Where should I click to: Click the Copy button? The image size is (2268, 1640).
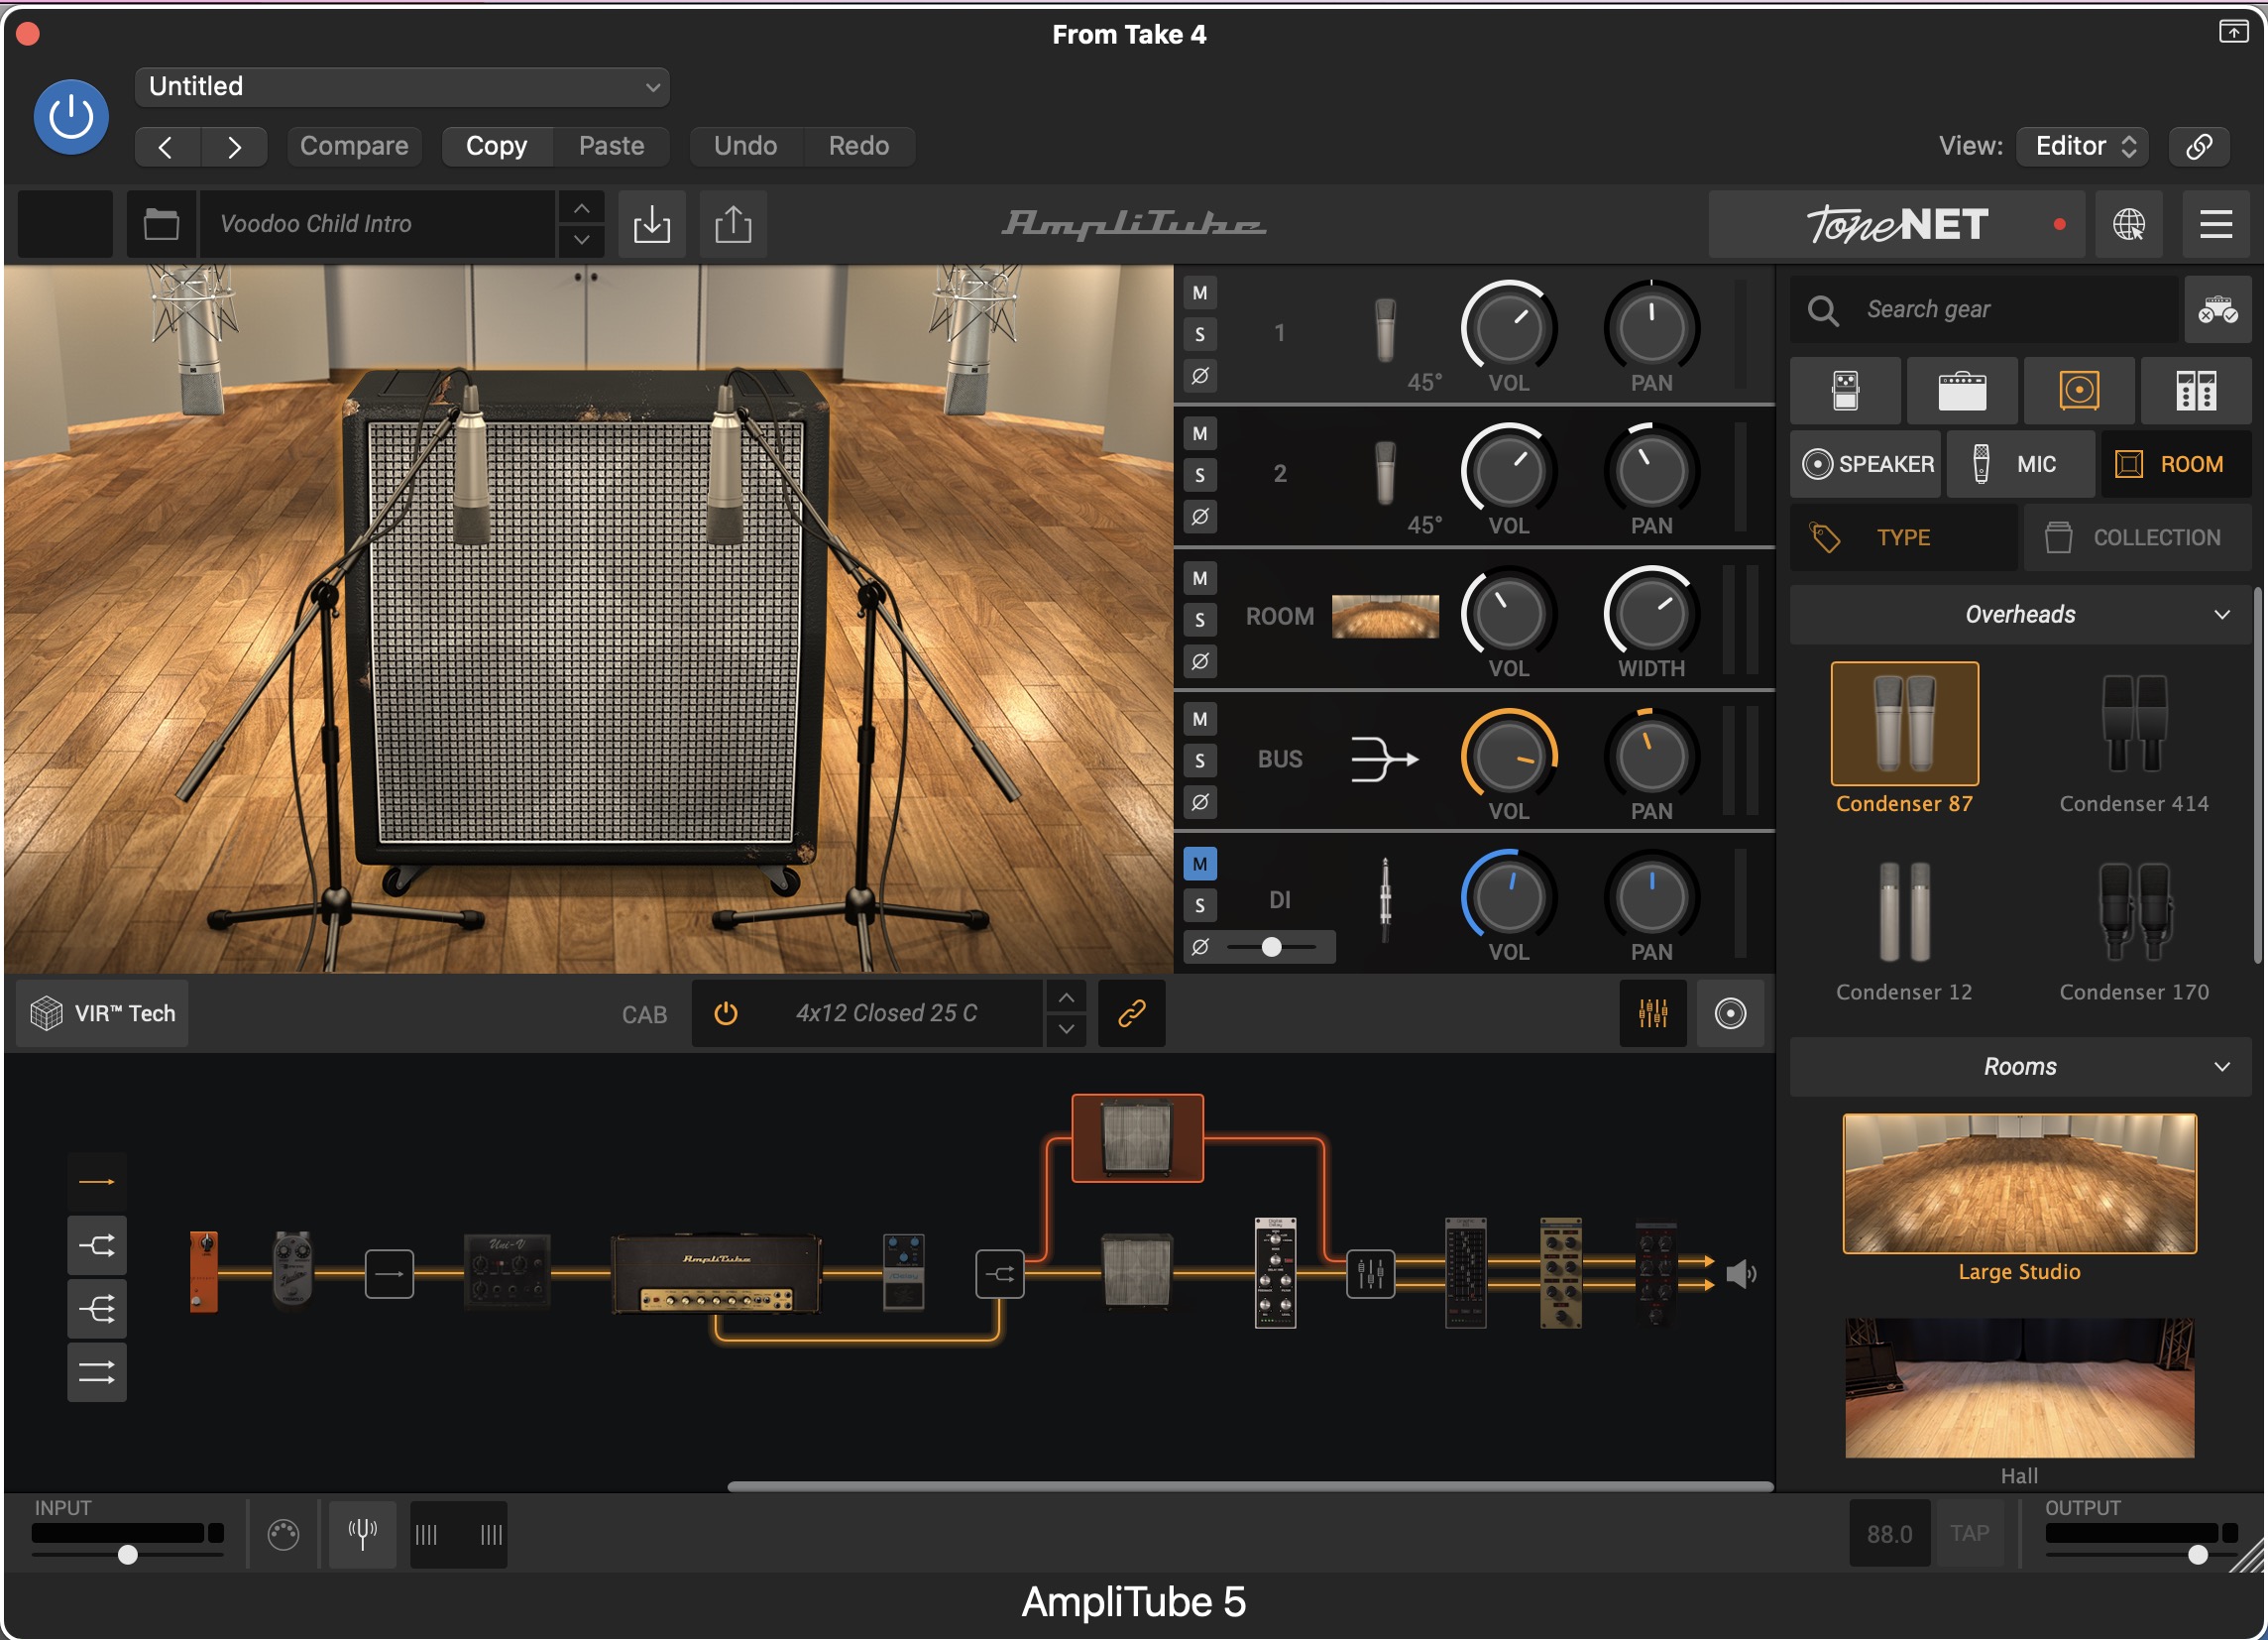coord(496,146)
